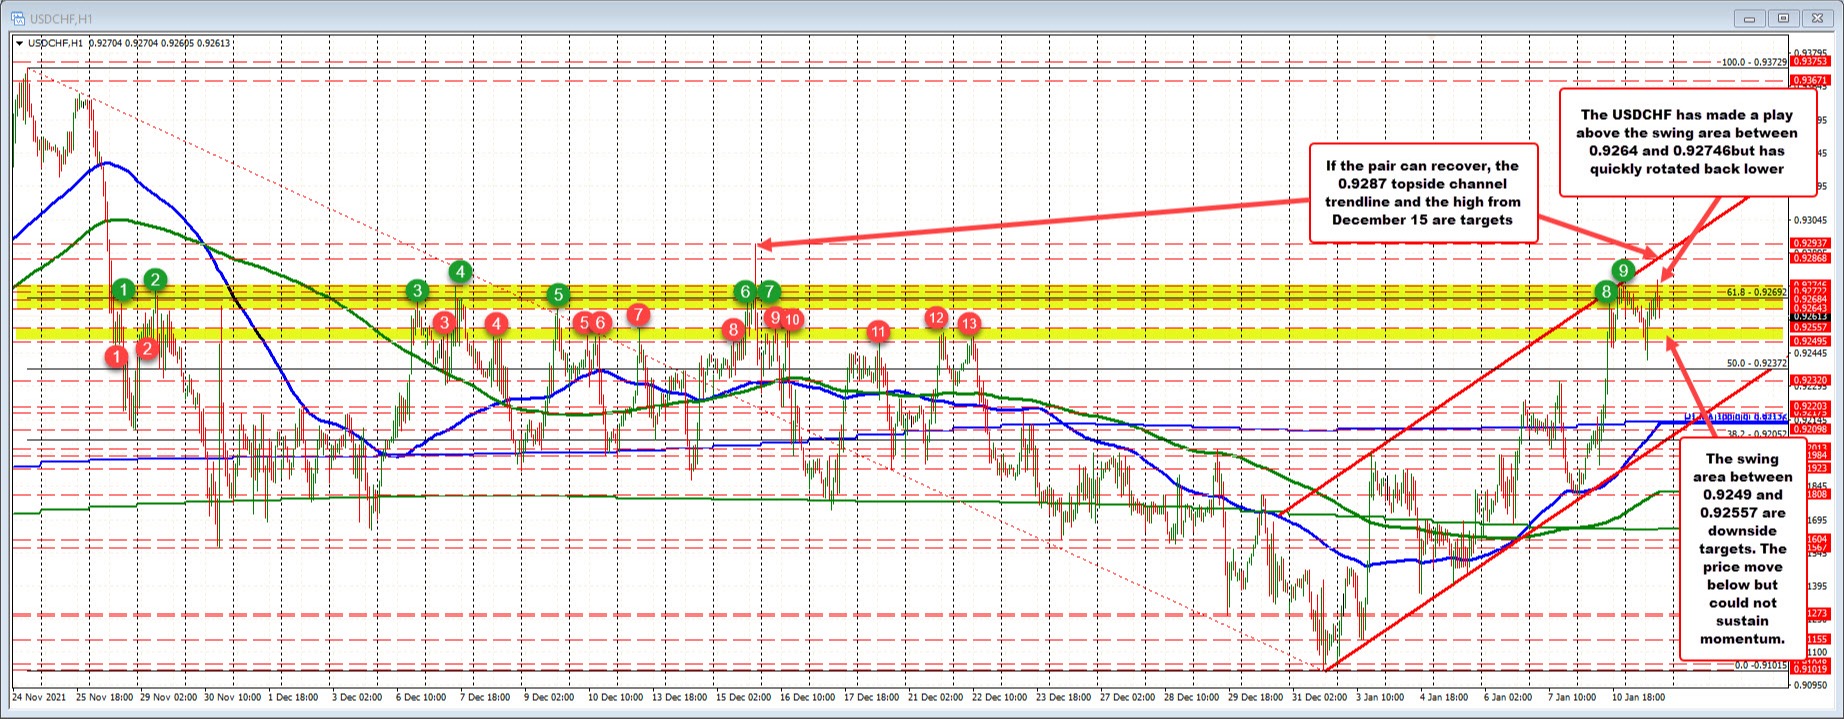
Task: Select the Fibonacci label 50.0 - 0.92372
Action: pos(1757,363)
